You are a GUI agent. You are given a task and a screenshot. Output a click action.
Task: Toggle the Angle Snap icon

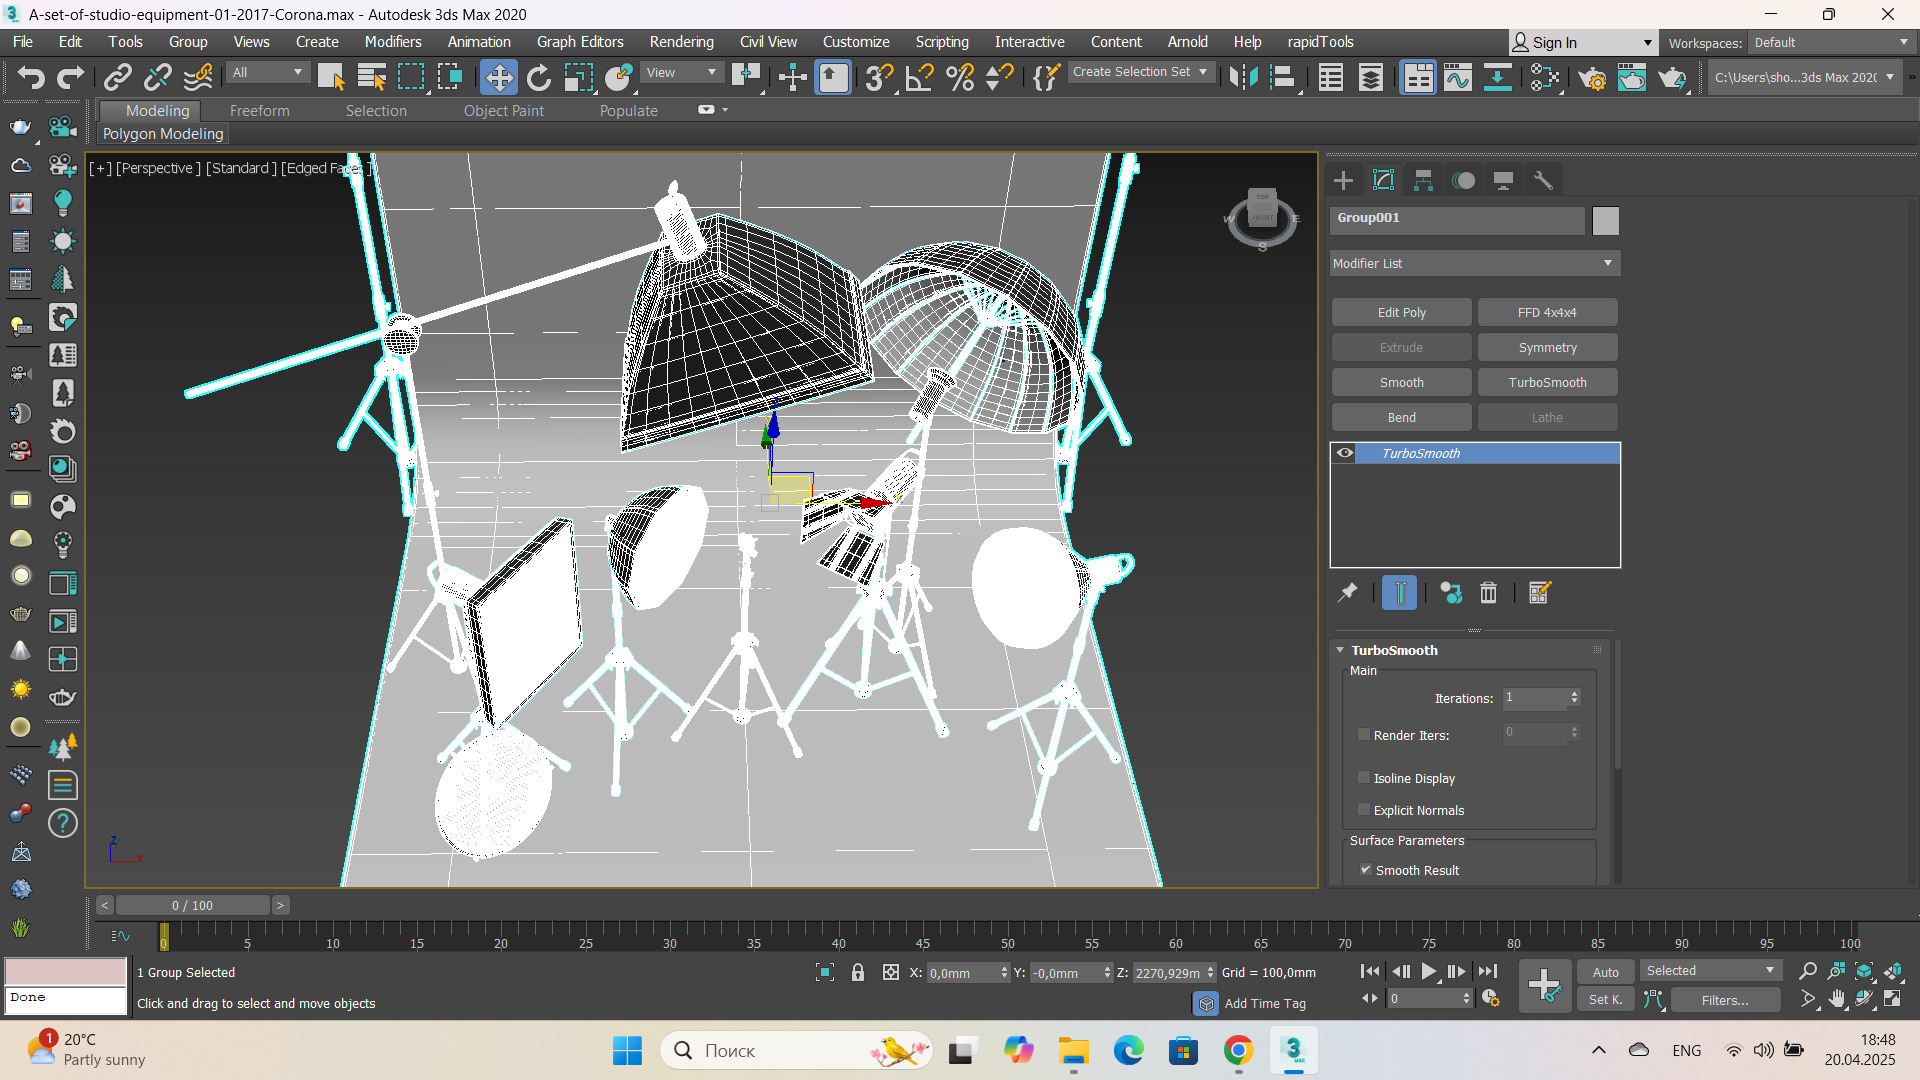coord(919,77)
